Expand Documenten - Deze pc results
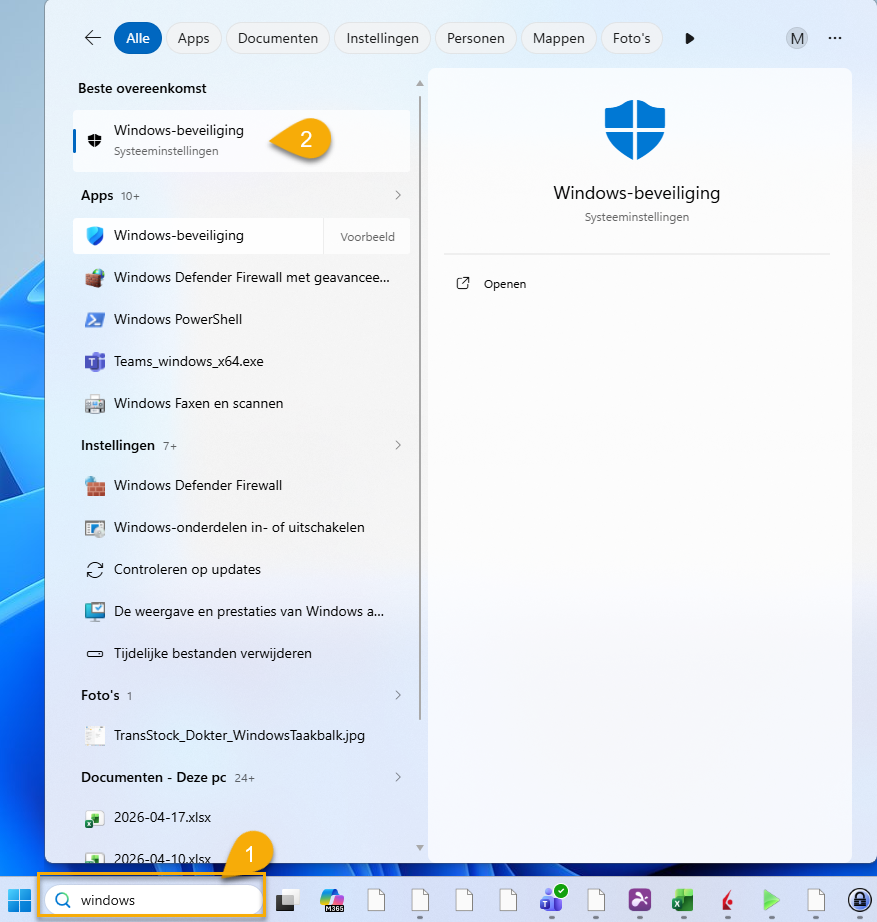The width and height of the screenshot is (877, 922). tap(398, 777)
